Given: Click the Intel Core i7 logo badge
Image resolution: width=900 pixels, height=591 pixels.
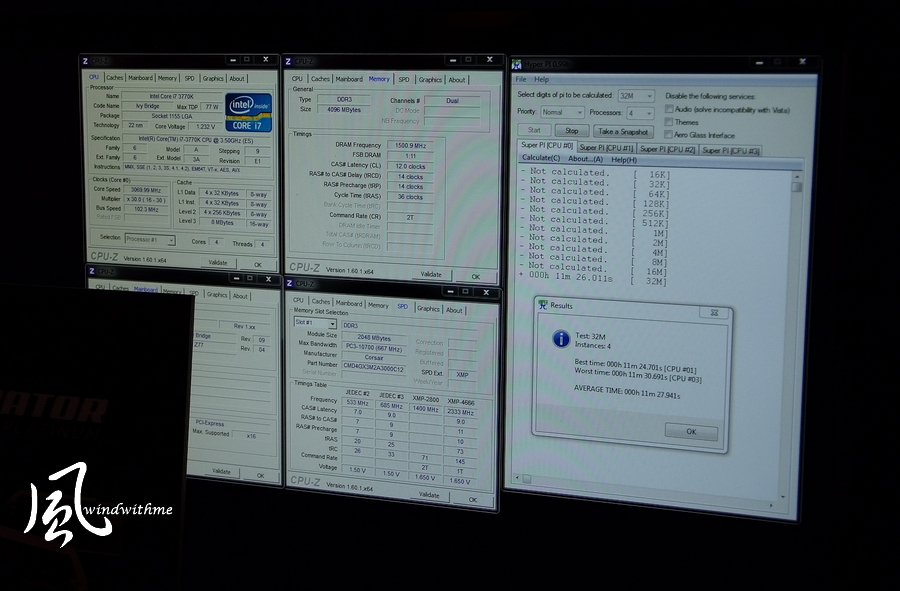Looking at the screenshot, I should [249, 112].
